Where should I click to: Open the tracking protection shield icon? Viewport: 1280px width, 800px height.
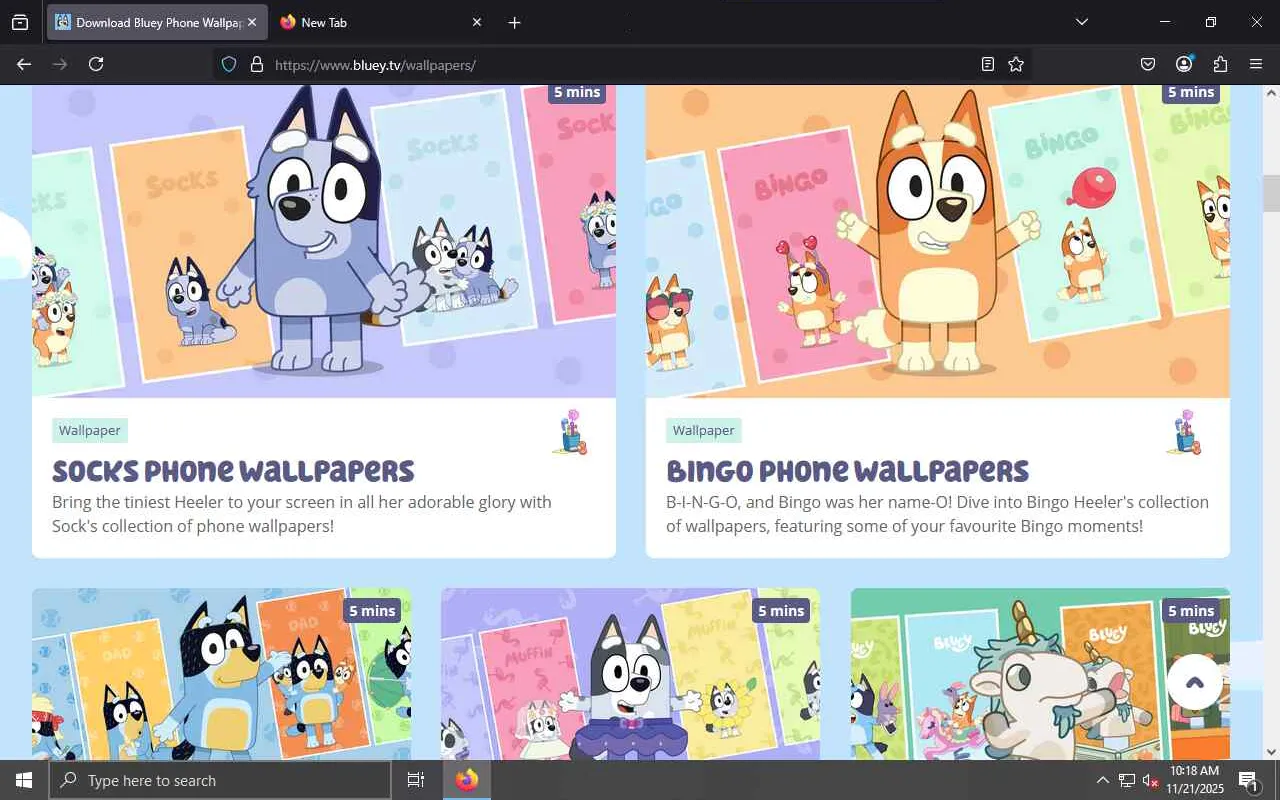(229, 65)
